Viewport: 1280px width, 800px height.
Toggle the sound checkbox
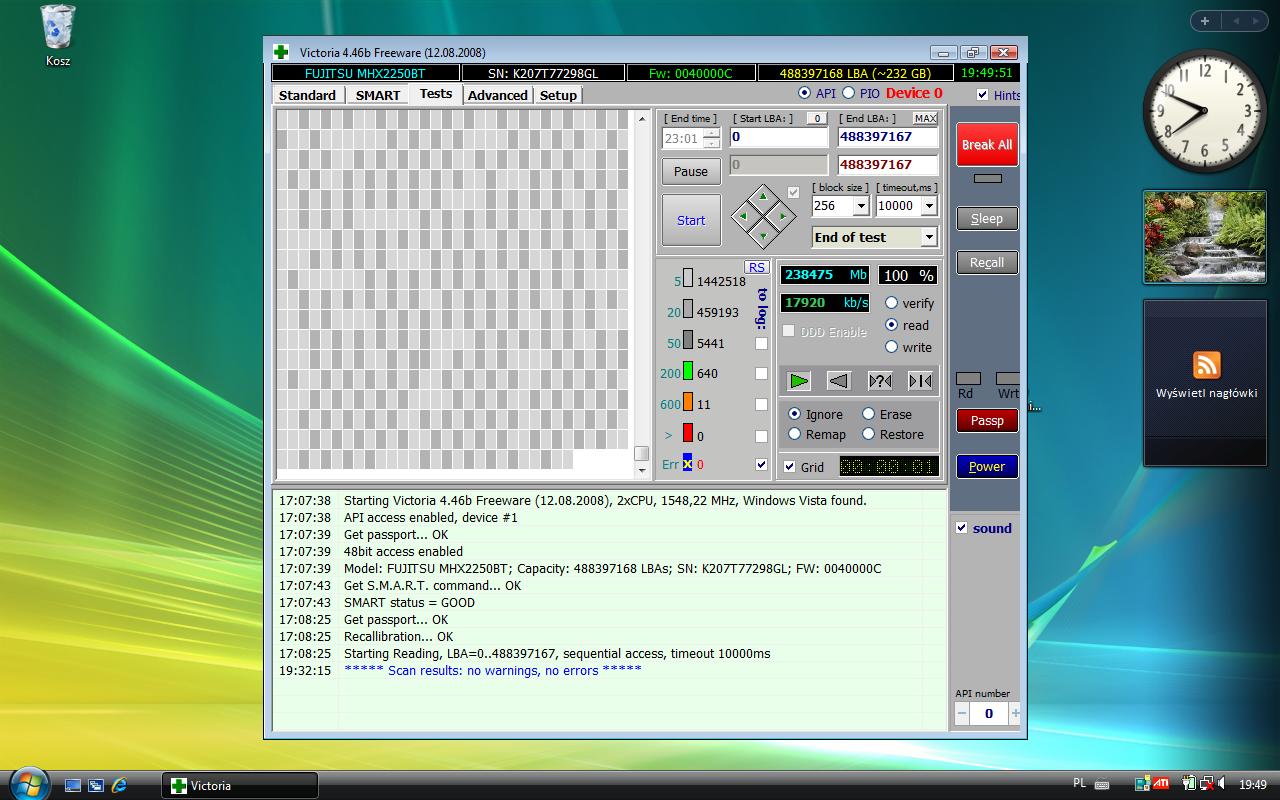pyautogui.click(x=961, y=528)
